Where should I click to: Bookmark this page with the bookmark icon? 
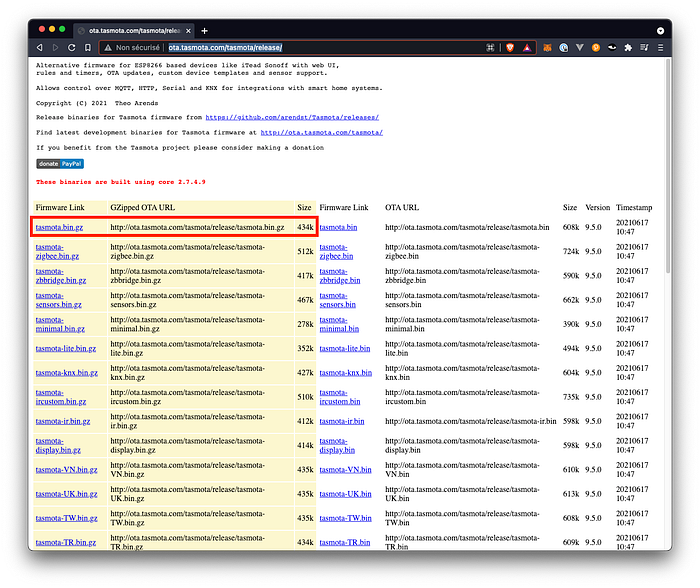point(88,47)
